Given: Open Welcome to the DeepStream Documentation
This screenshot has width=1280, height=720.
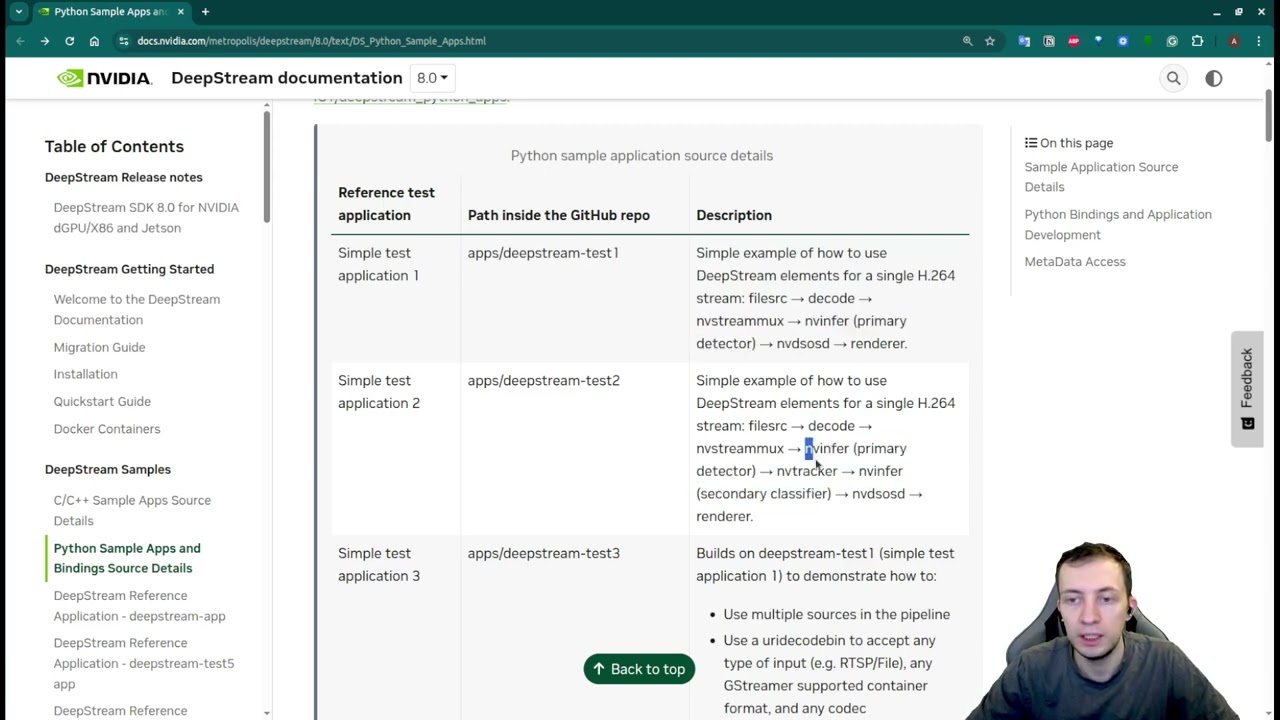Looking at the screenshot, I should (137, 309).
